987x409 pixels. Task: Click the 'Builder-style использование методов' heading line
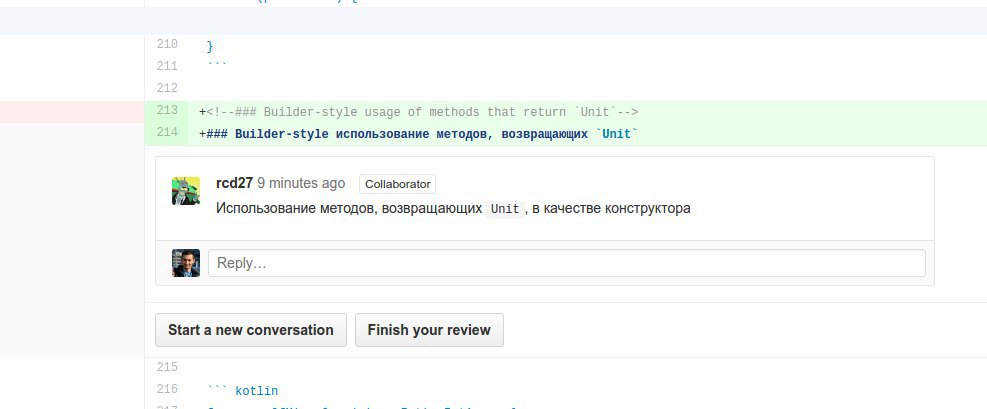click(419, 135)
